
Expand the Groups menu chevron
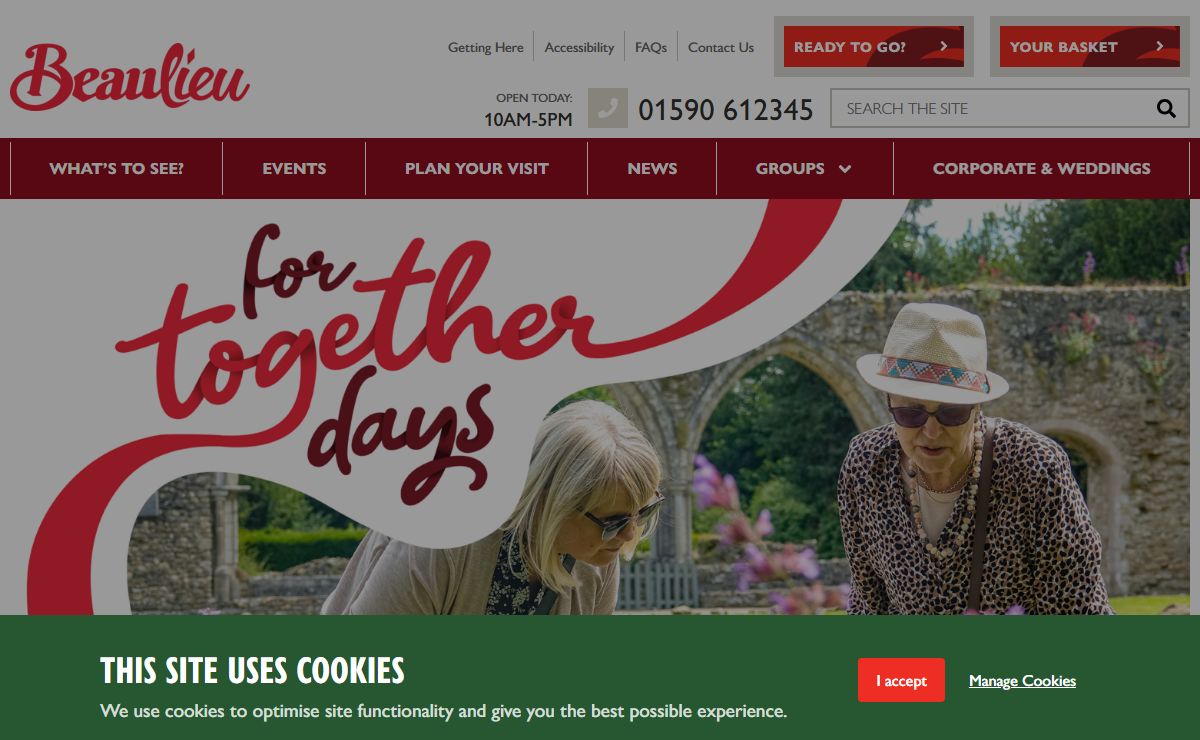coord(845,169)
